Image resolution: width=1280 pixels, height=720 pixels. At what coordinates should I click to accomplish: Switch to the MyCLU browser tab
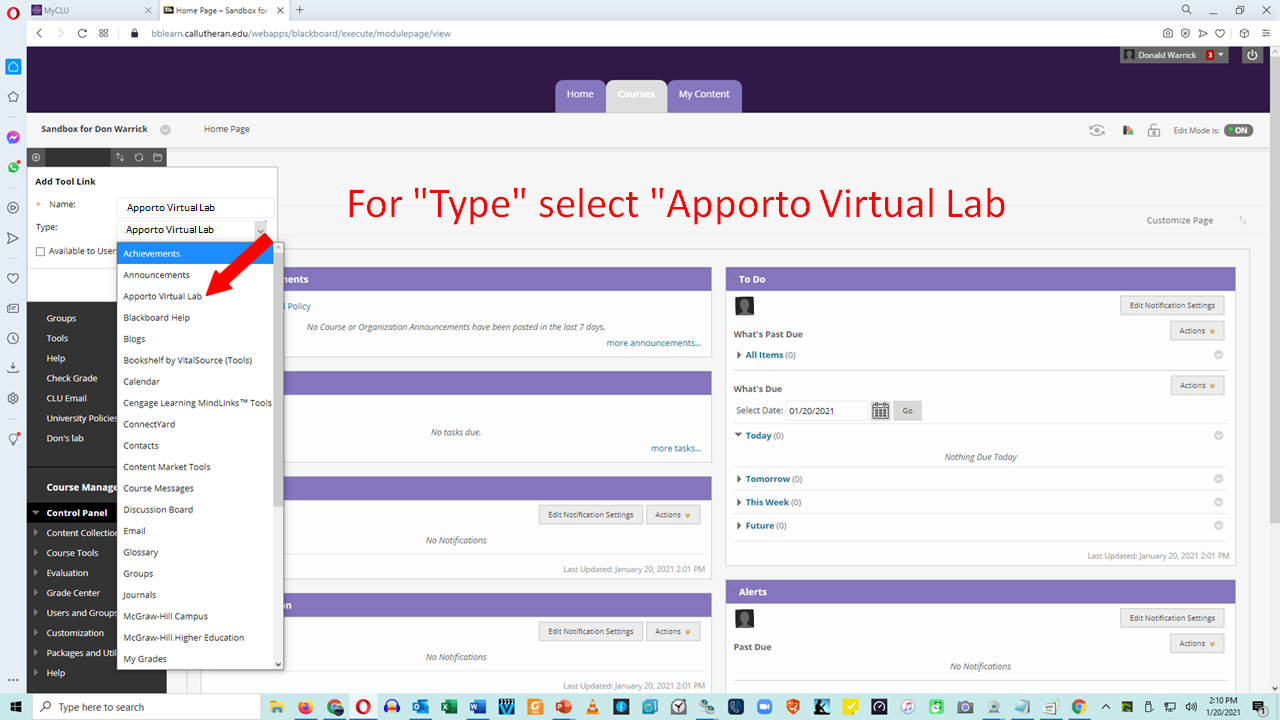coord(90,10)
